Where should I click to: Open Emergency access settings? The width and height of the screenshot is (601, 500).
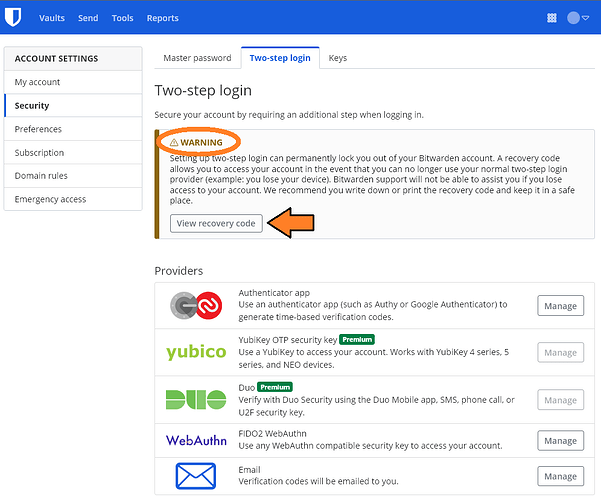coord(73,199)
